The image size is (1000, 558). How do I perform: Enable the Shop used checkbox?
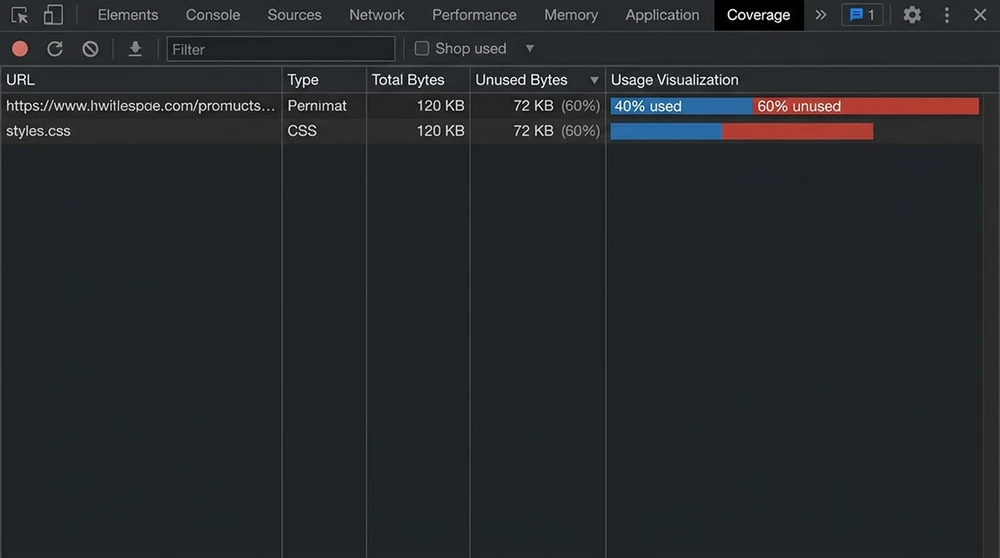[422, 48]
